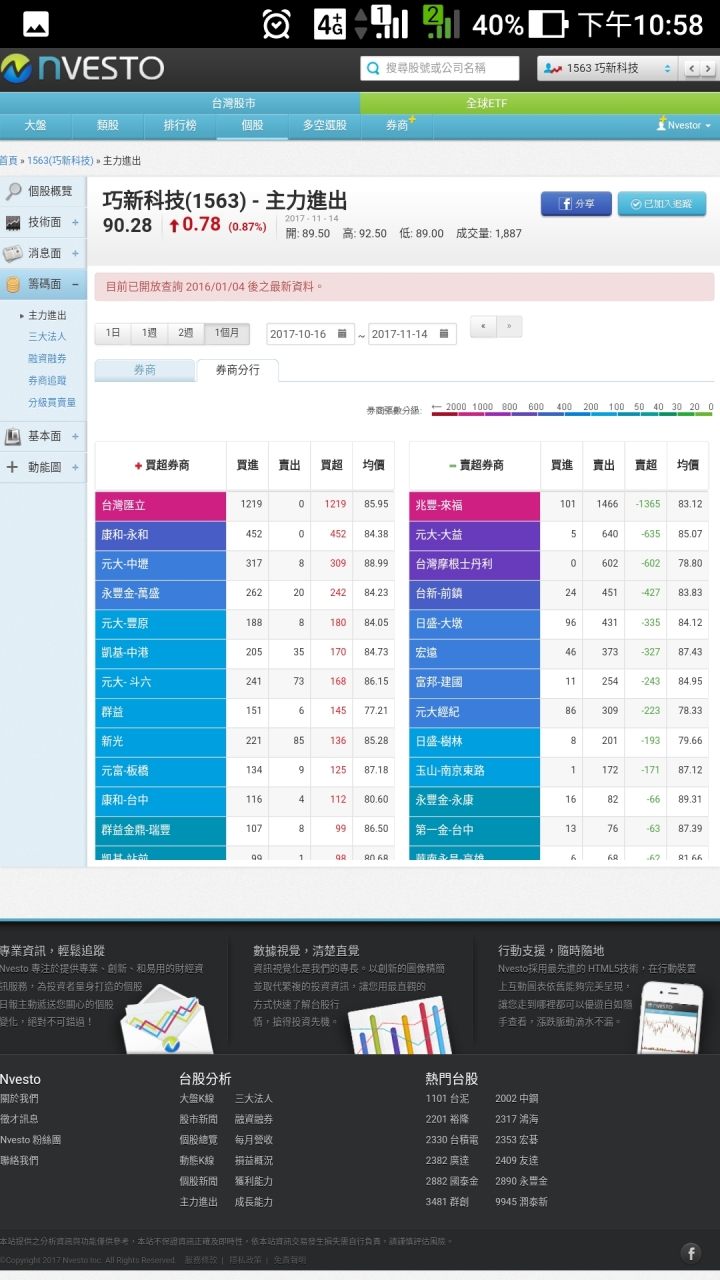Screen dimensions: 720x1280
Task: Click the 兆豐-來福 broker row
Action: coord(559,505)
